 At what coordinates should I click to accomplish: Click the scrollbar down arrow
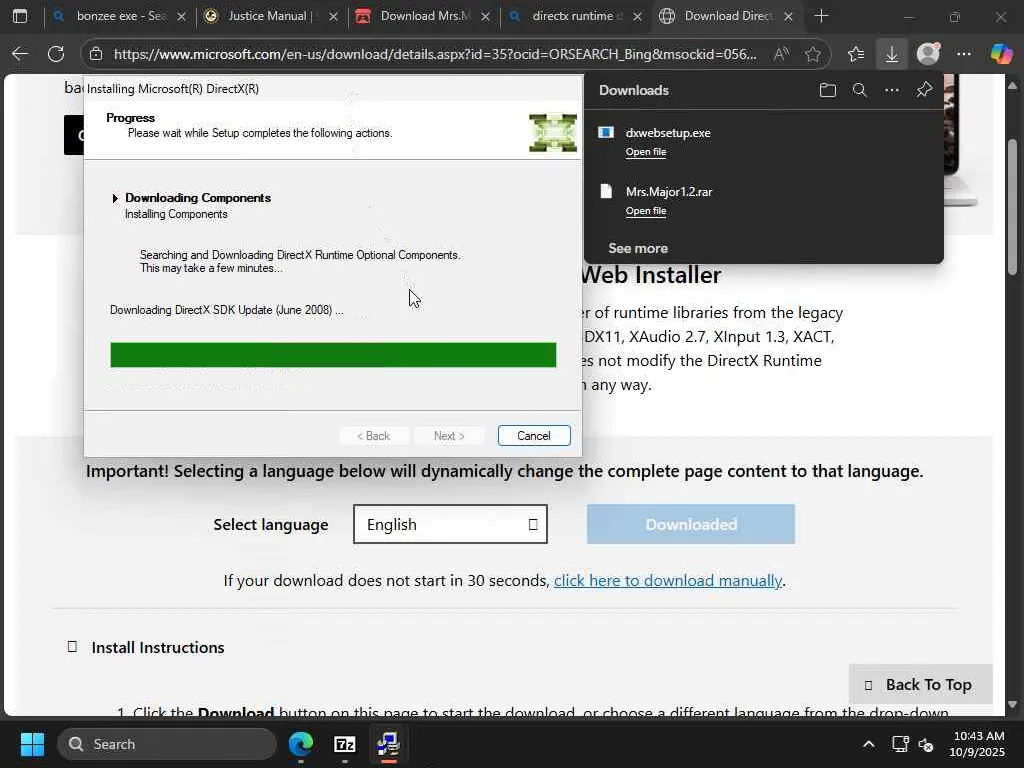pos(1012,705)
